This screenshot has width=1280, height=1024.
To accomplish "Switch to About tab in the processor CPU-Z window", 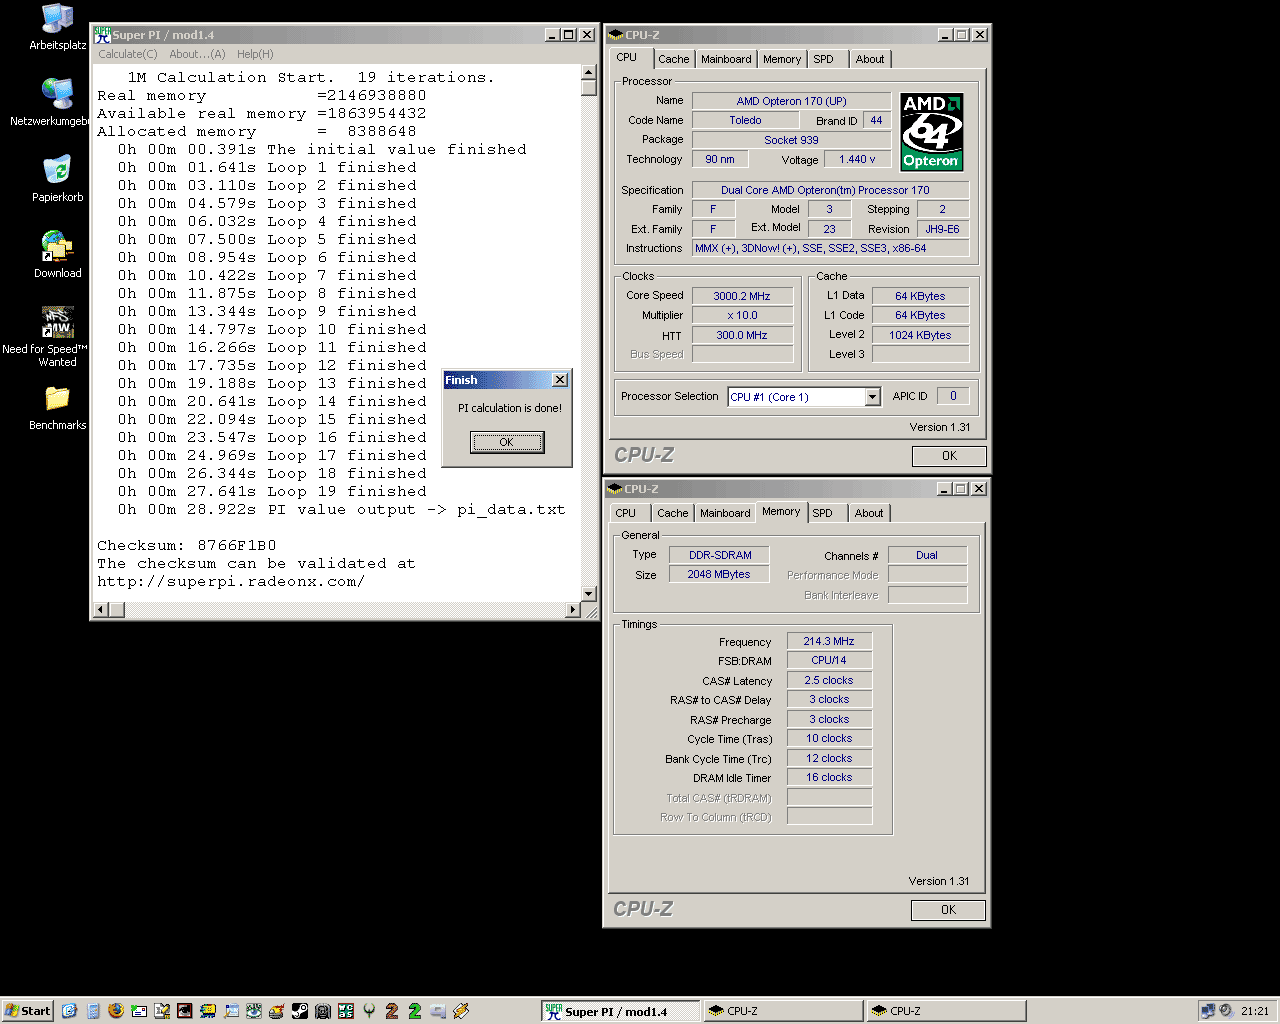I will tap(870, 59).
